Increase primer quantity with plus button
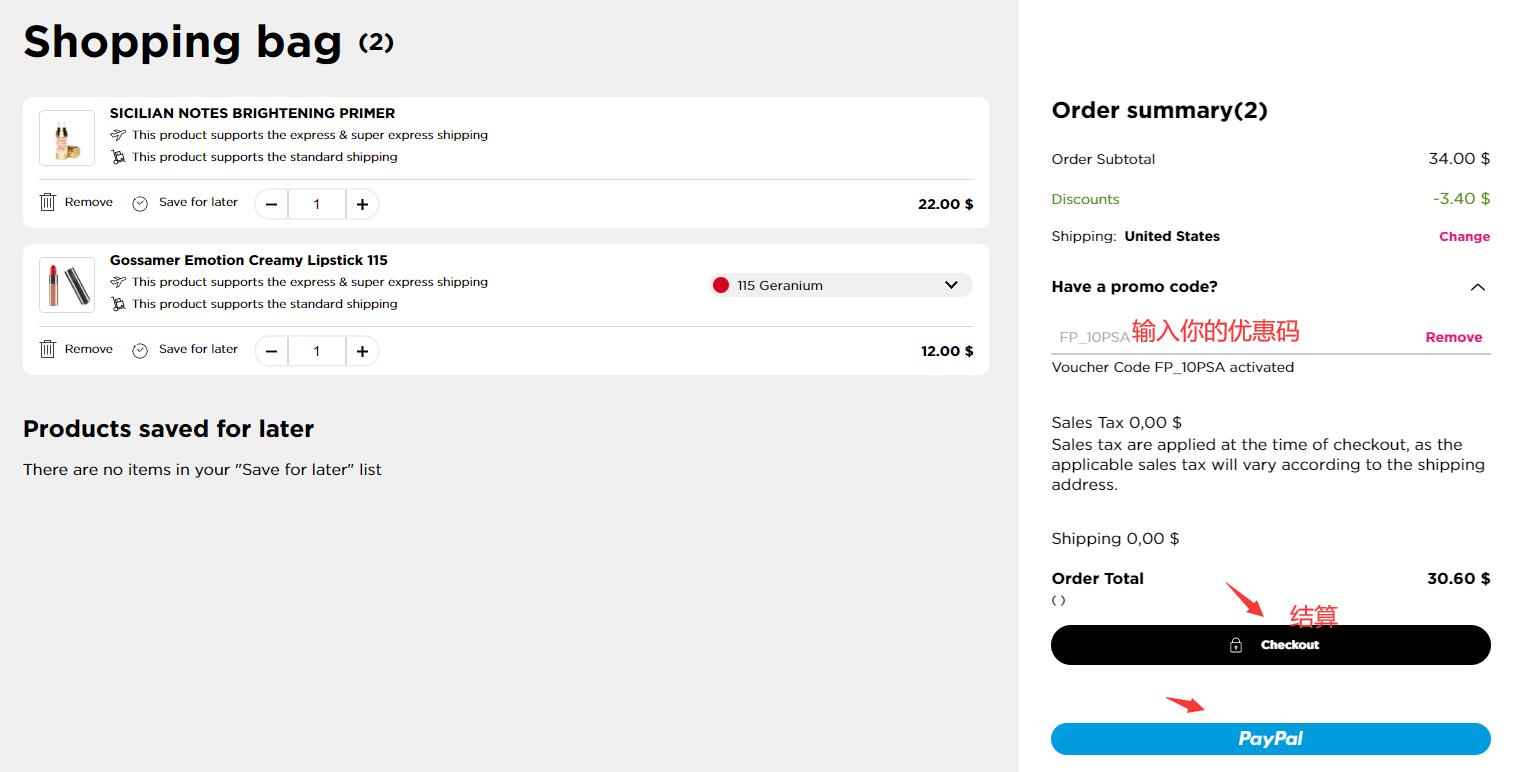1515x772 pixels. click(362, 204)
